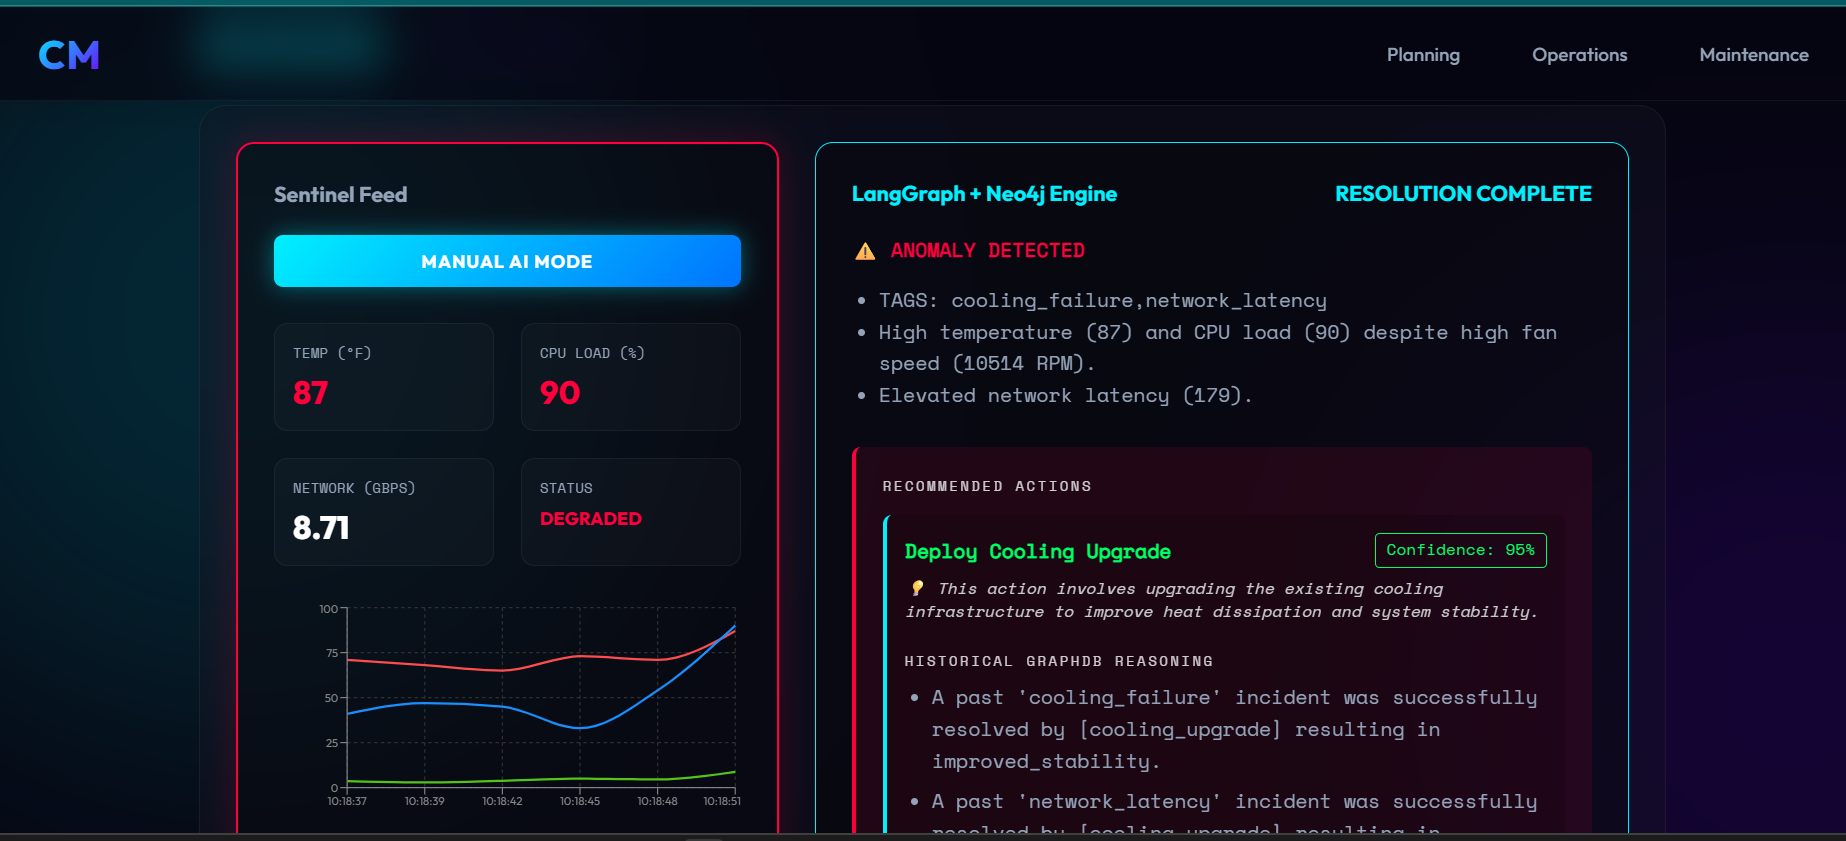Click the lightbulb icon in cooling description
The height and width of the screenshot is (841, 1846).
(x=917, y=588)
